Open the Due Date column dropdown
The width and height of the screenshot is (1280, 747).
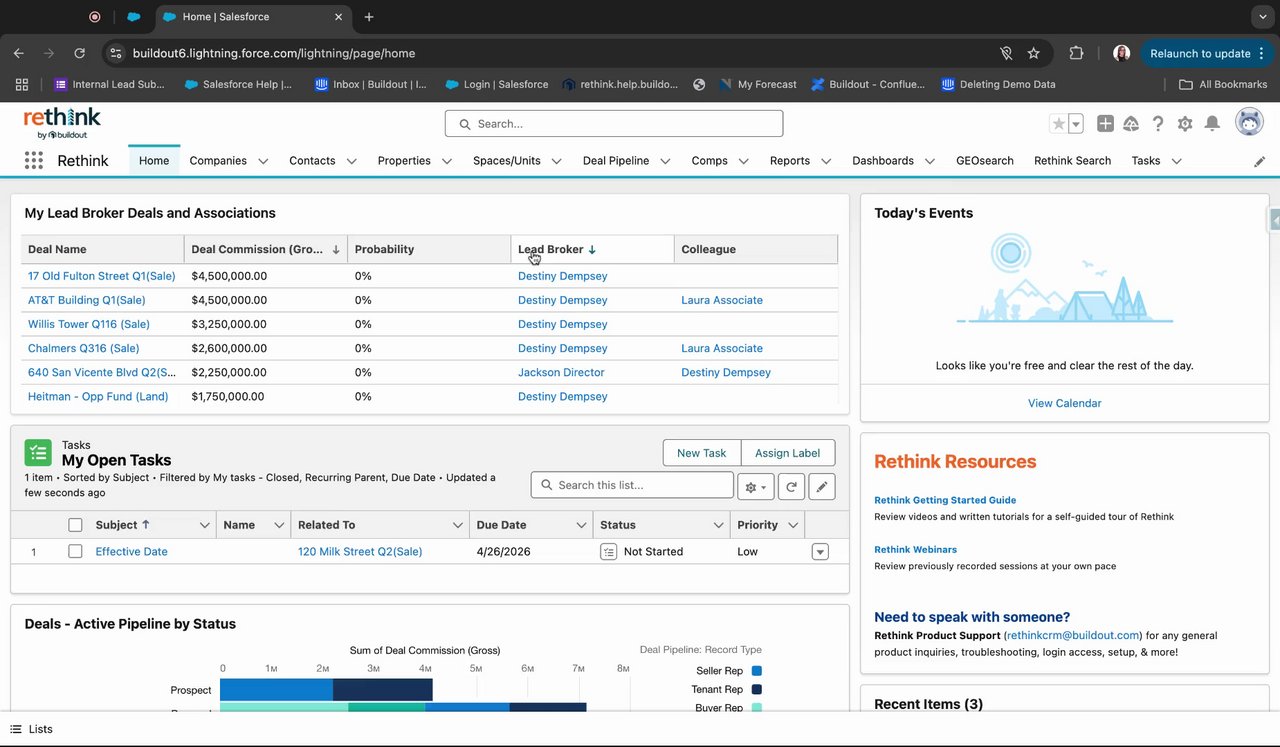[x=581, y=525]
